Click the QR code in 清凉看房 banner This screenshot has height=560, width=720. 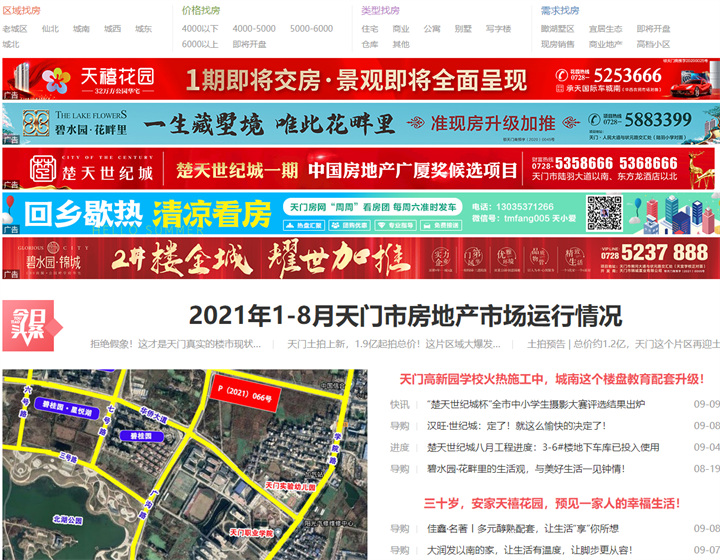(x=605, y=212)
